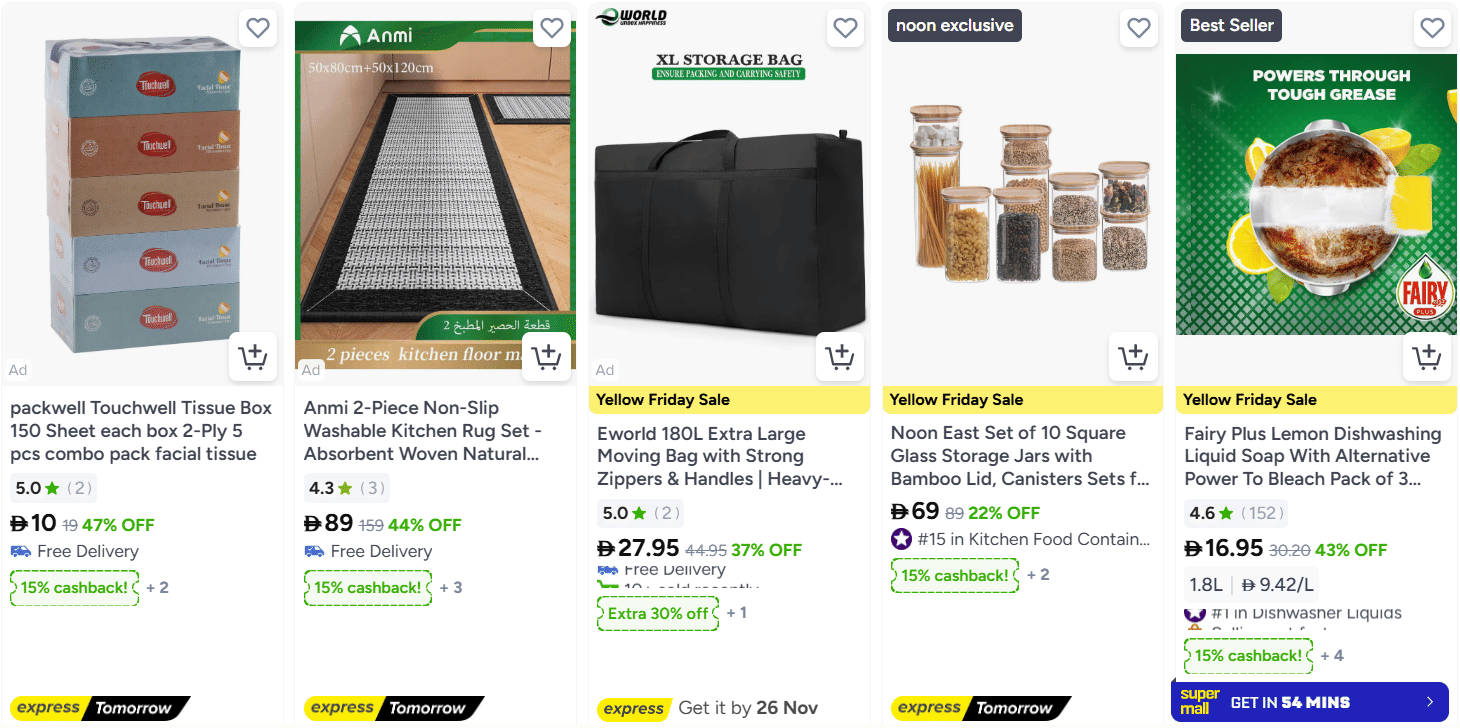
Task: Add Touchwell tissue box to cart
Action: pos(253,356)
